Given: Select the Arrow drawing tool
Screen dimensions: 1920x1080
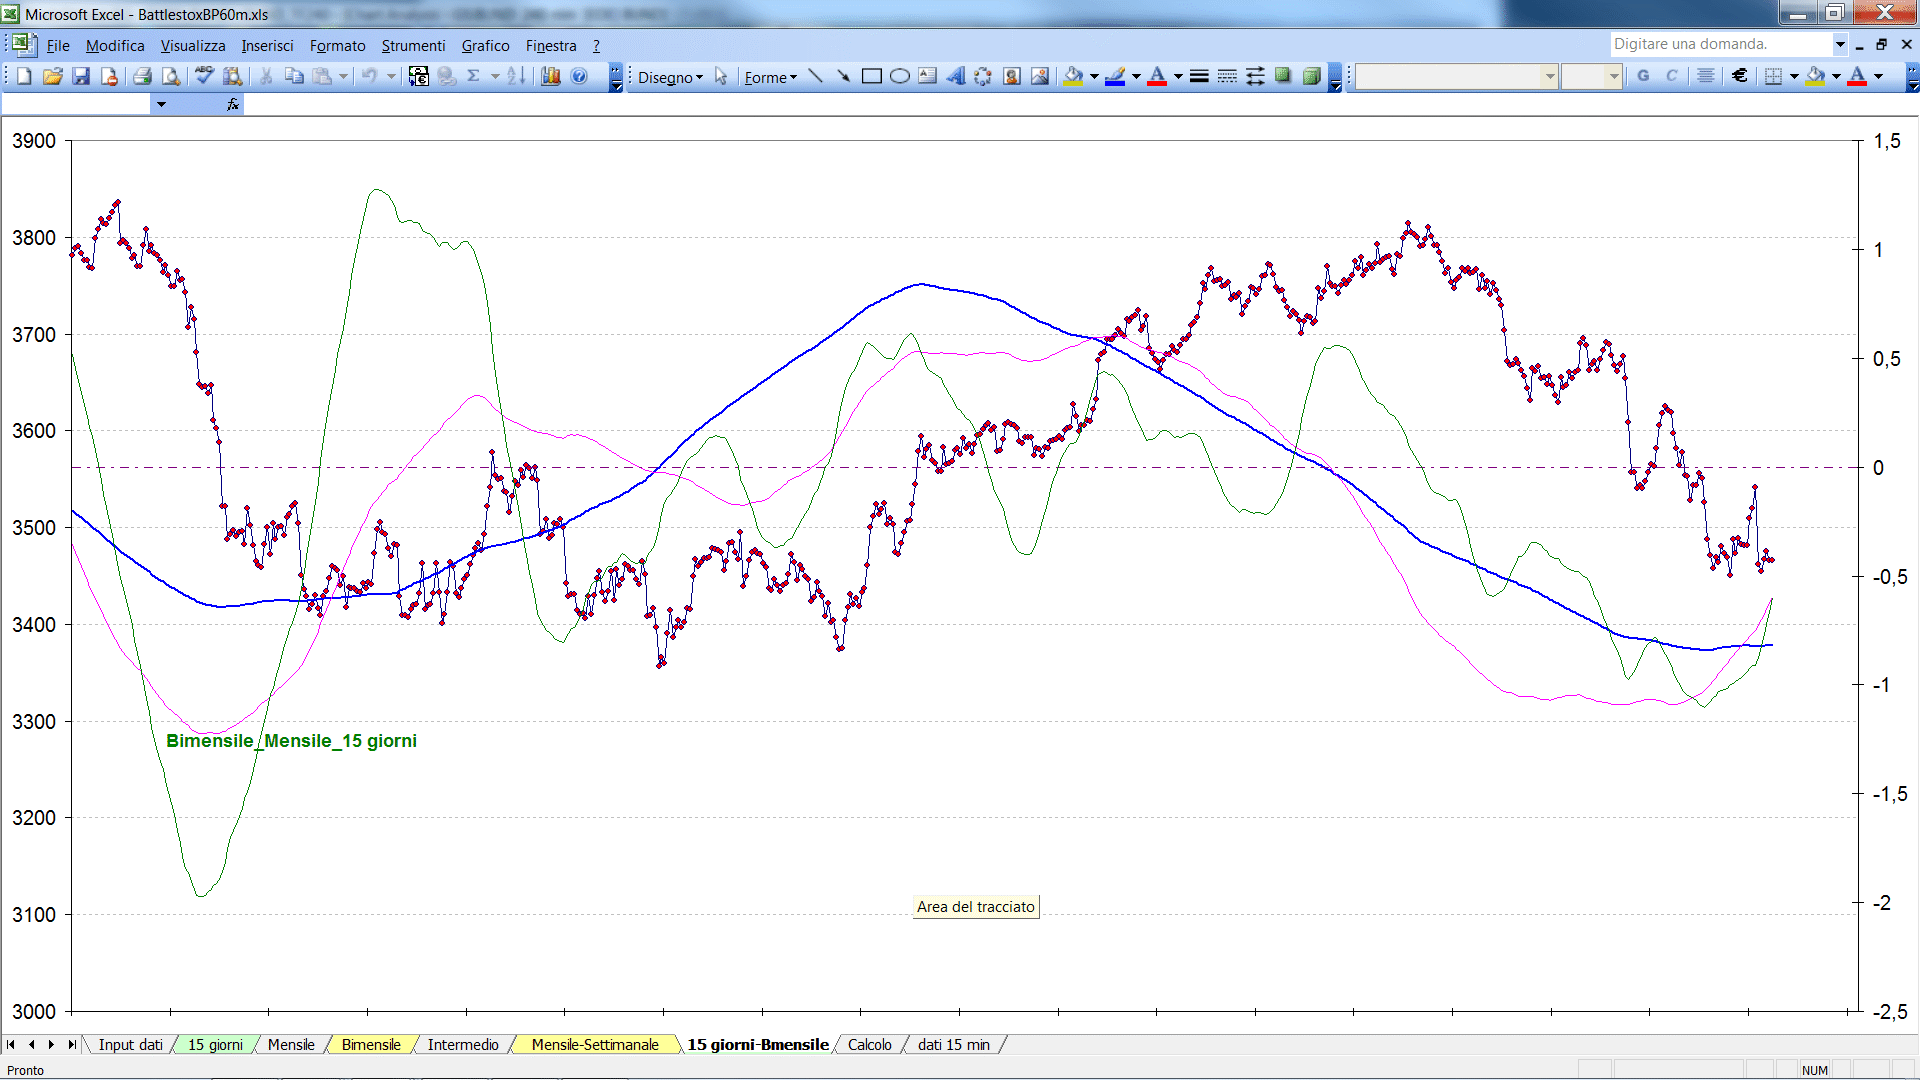Looking at the screenshot, I should 844,76.
